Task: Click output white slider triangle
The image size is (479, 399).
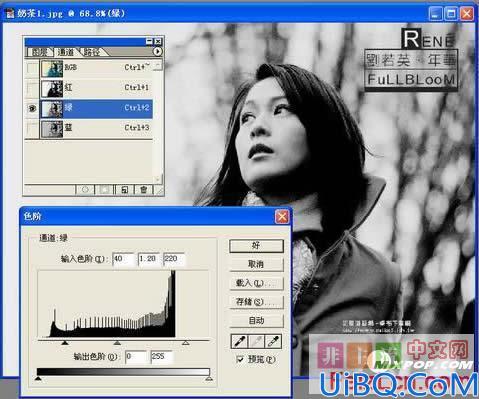Action: [209, 378]
